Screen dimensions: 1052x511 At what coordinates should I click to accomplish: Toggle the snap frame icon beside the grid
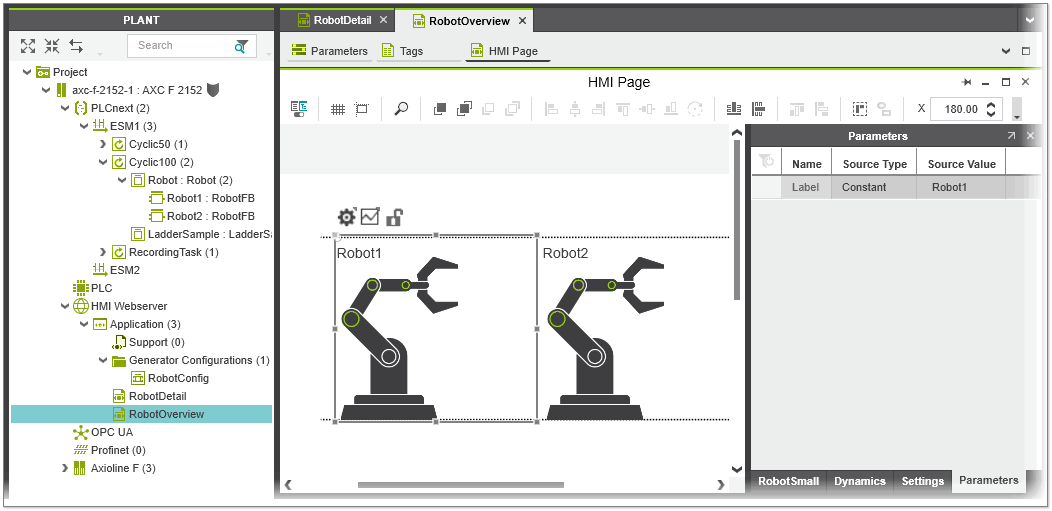coord(362,109)
